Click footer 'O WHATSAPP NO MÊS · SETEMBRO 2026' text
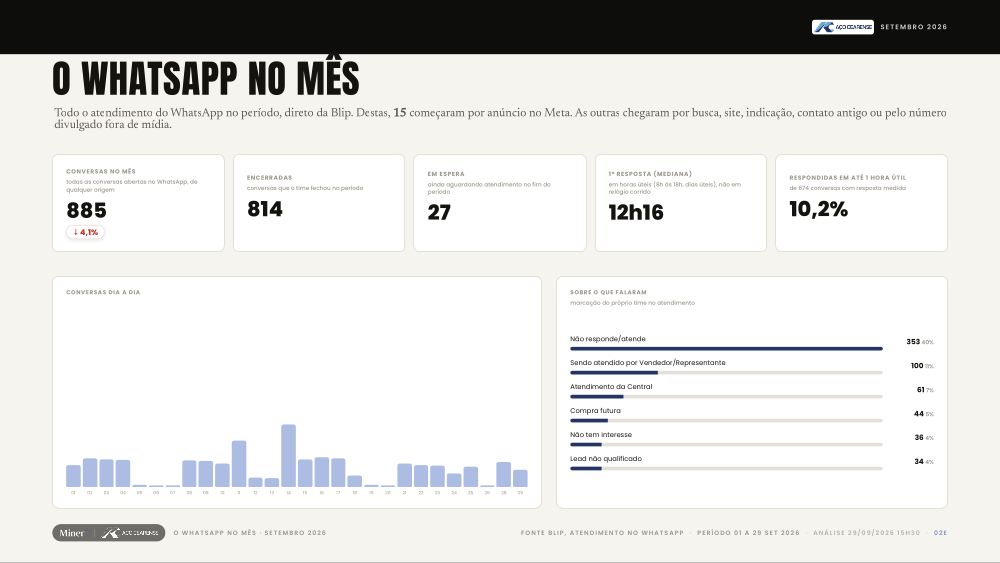Image resolution: width=1000 pixels, height=563 pixels. click(249, 532)
